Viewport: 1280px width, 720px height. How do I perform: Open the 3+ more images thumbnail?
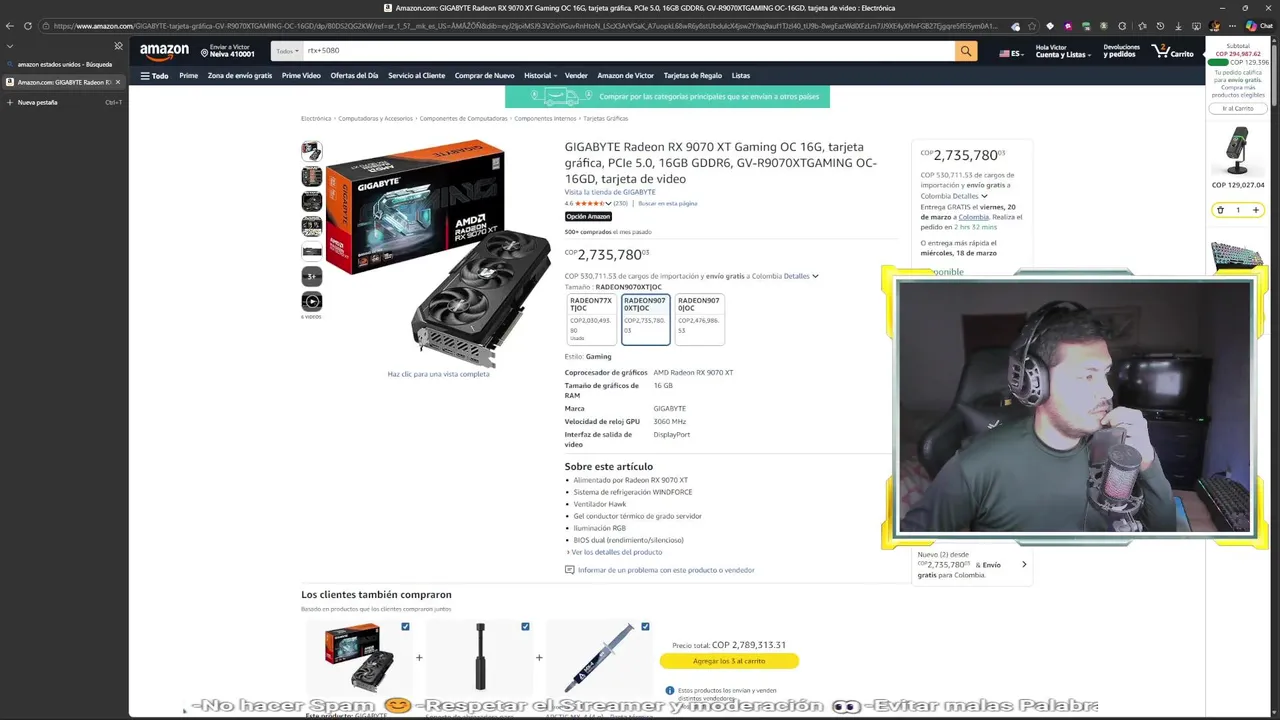pos(312,276)
